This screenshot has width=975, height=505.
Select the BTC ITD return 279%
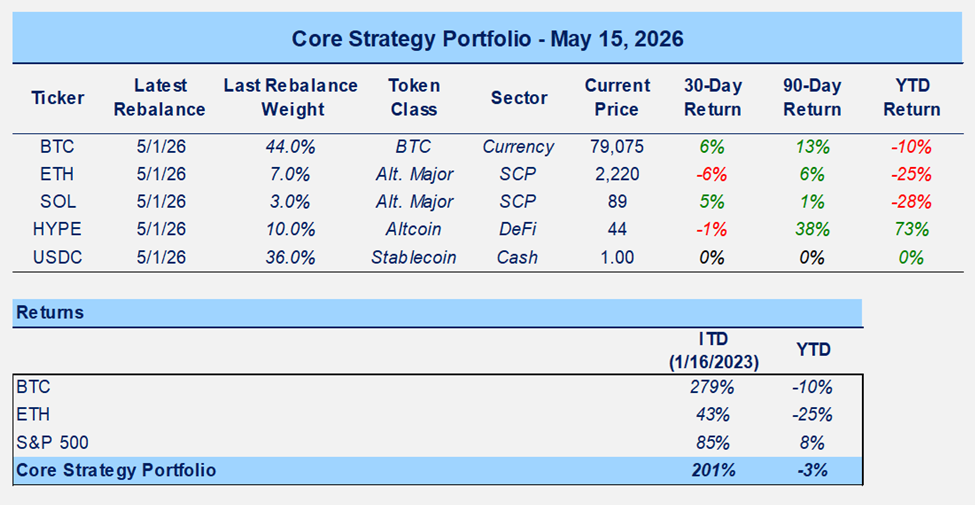(x=713, y=387)
